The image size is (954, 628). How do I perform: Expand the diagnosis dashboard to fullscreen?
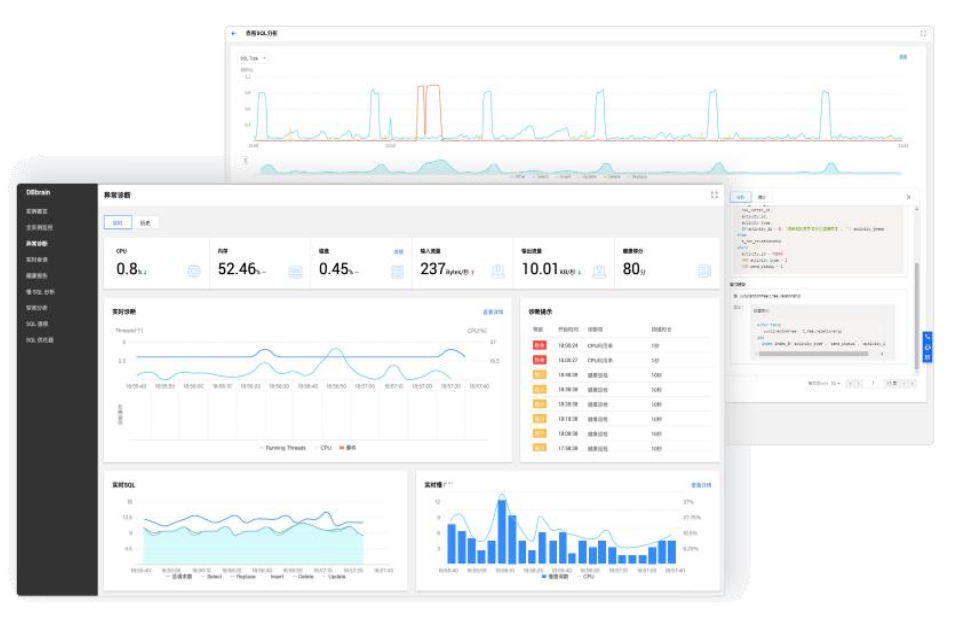point(714,195)
